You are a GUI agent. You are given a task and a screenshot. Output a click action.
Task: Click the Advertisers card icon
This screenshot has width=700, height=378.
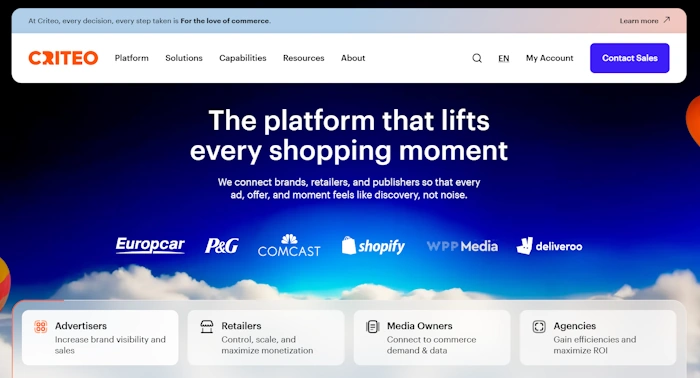pos(41,326)
